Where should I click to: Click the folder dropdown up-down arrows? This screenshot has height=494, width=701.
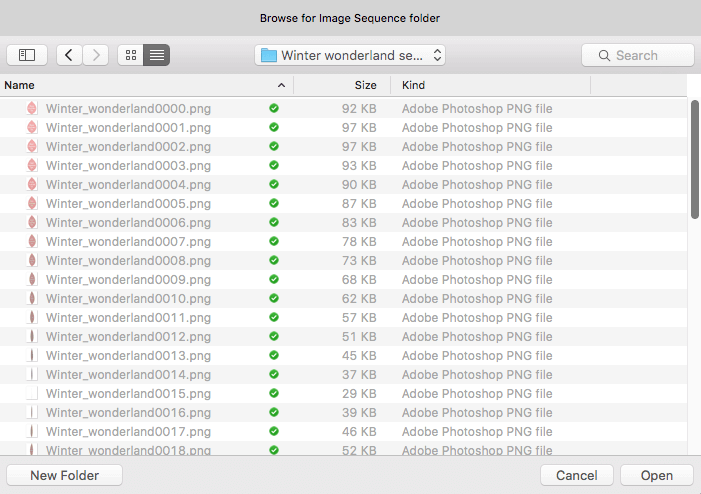tap(437, 55)
